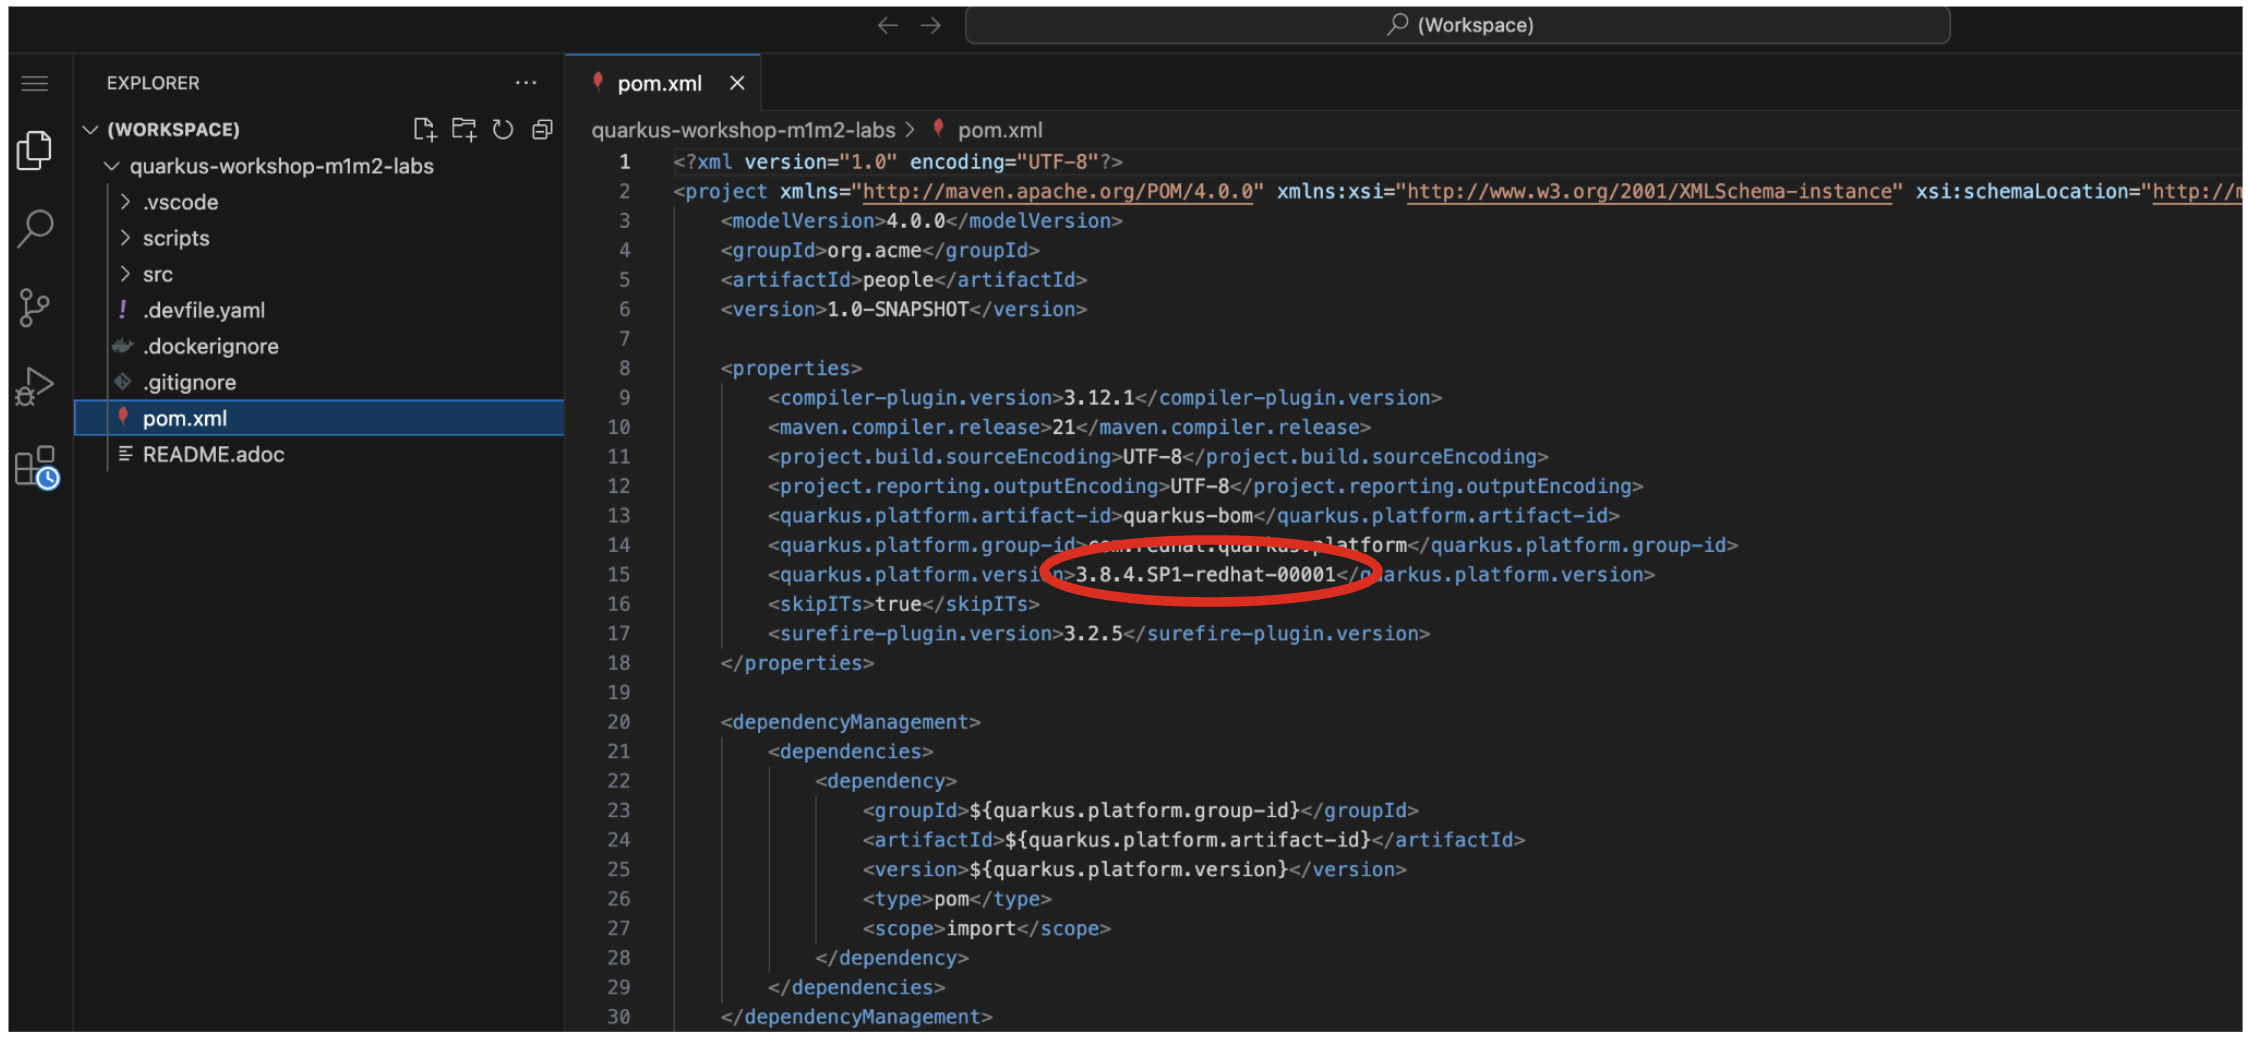Open the .gitignore file
Screen dimensions: 2248x1038
coord(320,382)
